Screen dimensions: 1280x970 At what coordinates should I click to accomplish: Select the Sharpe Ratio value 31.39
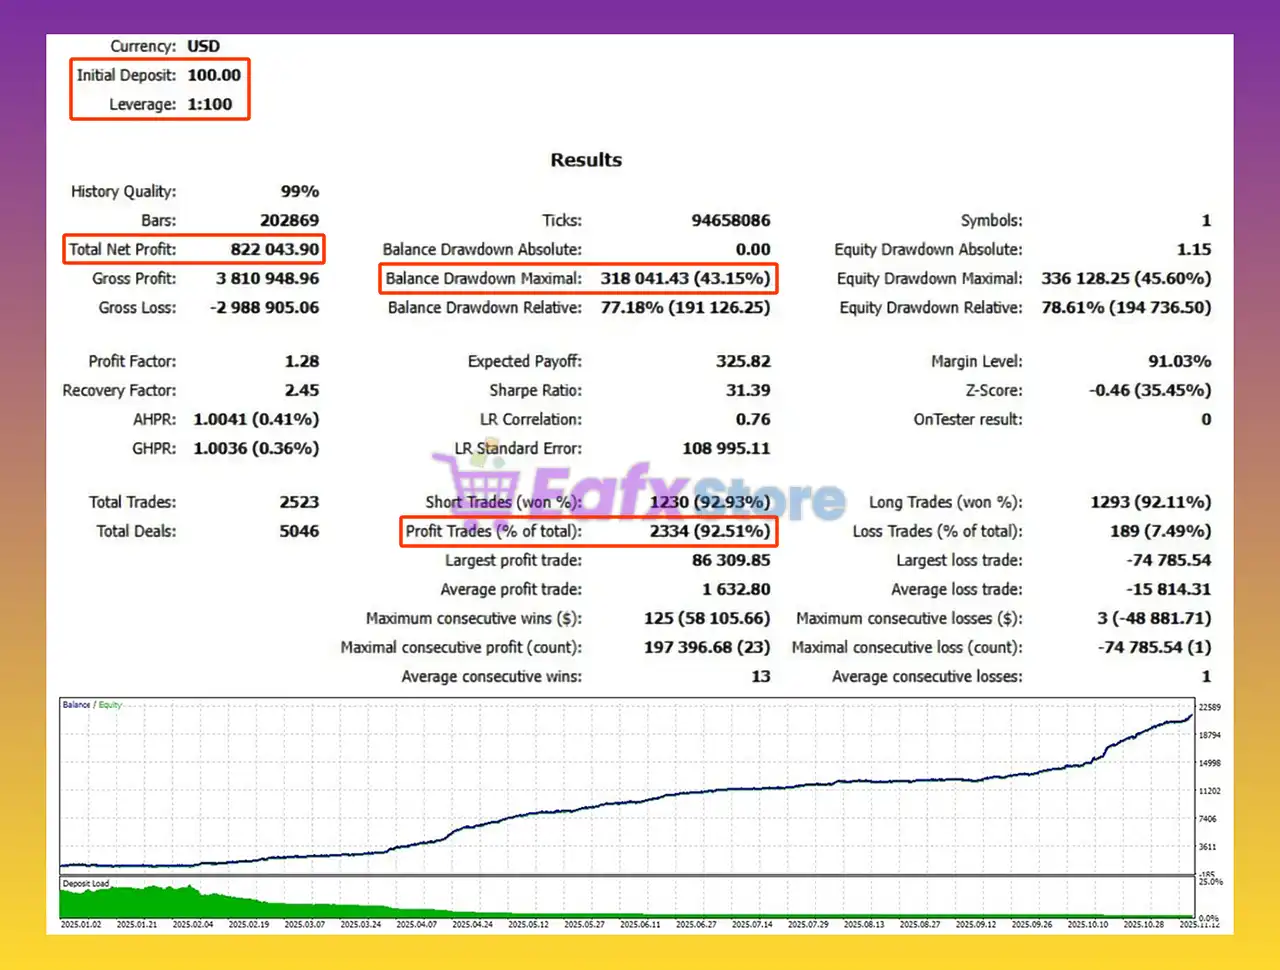[747, 390]
